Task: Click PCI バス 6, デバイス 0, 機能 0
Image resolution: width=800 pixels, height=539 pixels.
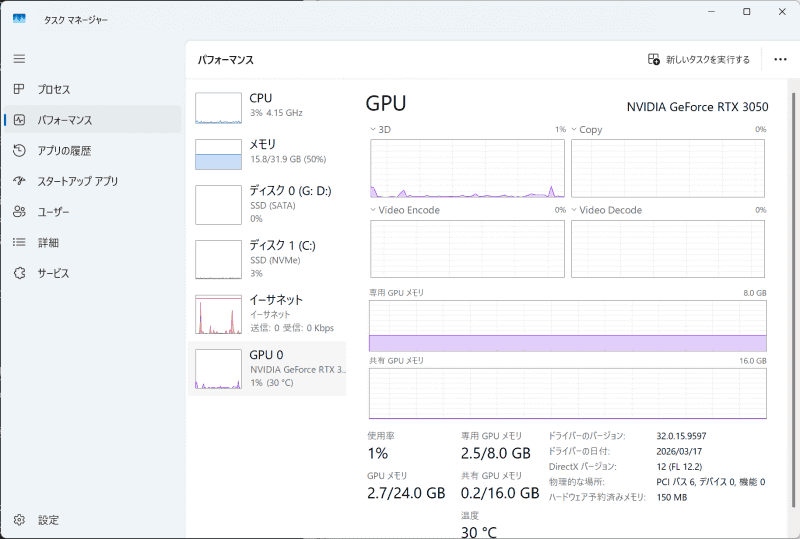Action: pyautogui.click(x=711, y=482)
